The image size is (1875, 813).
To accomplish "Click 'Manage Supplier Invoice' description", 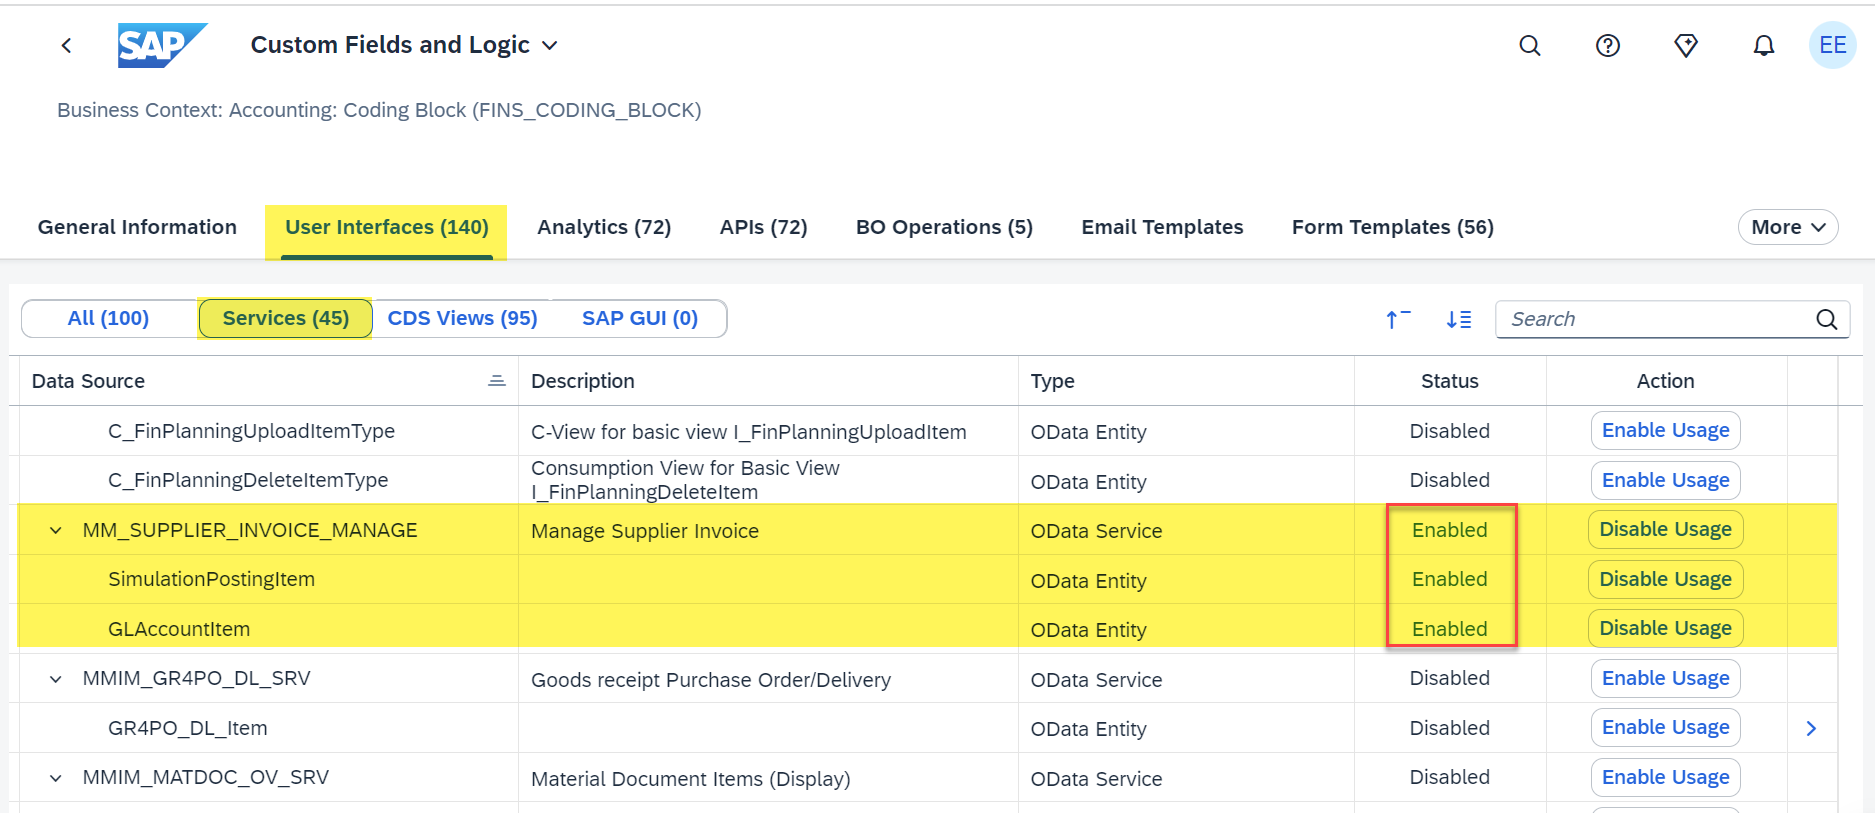I will click(x=645, y=531).
